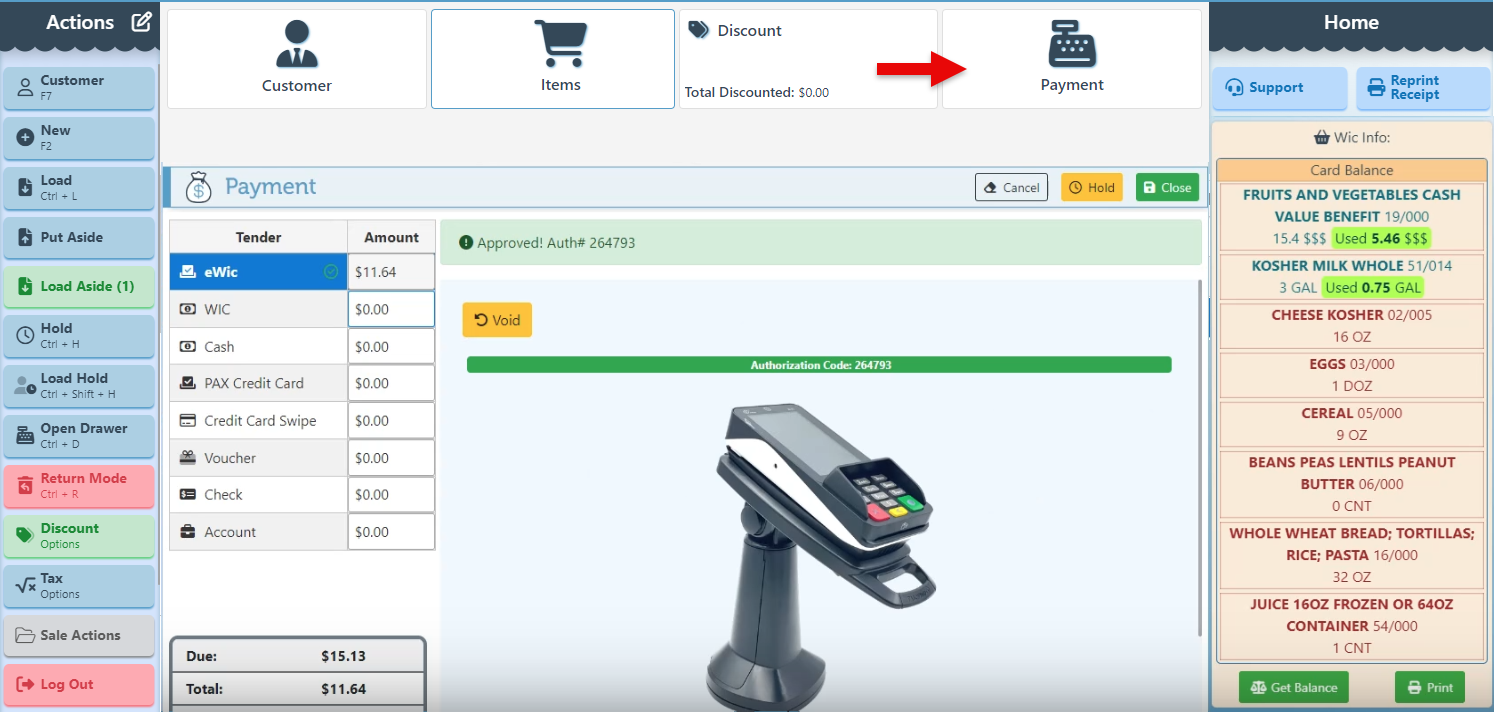Switch to the Items cart tab
Image resolution: width=1495 pixels, height=712 pixels.
coord(553,59)
